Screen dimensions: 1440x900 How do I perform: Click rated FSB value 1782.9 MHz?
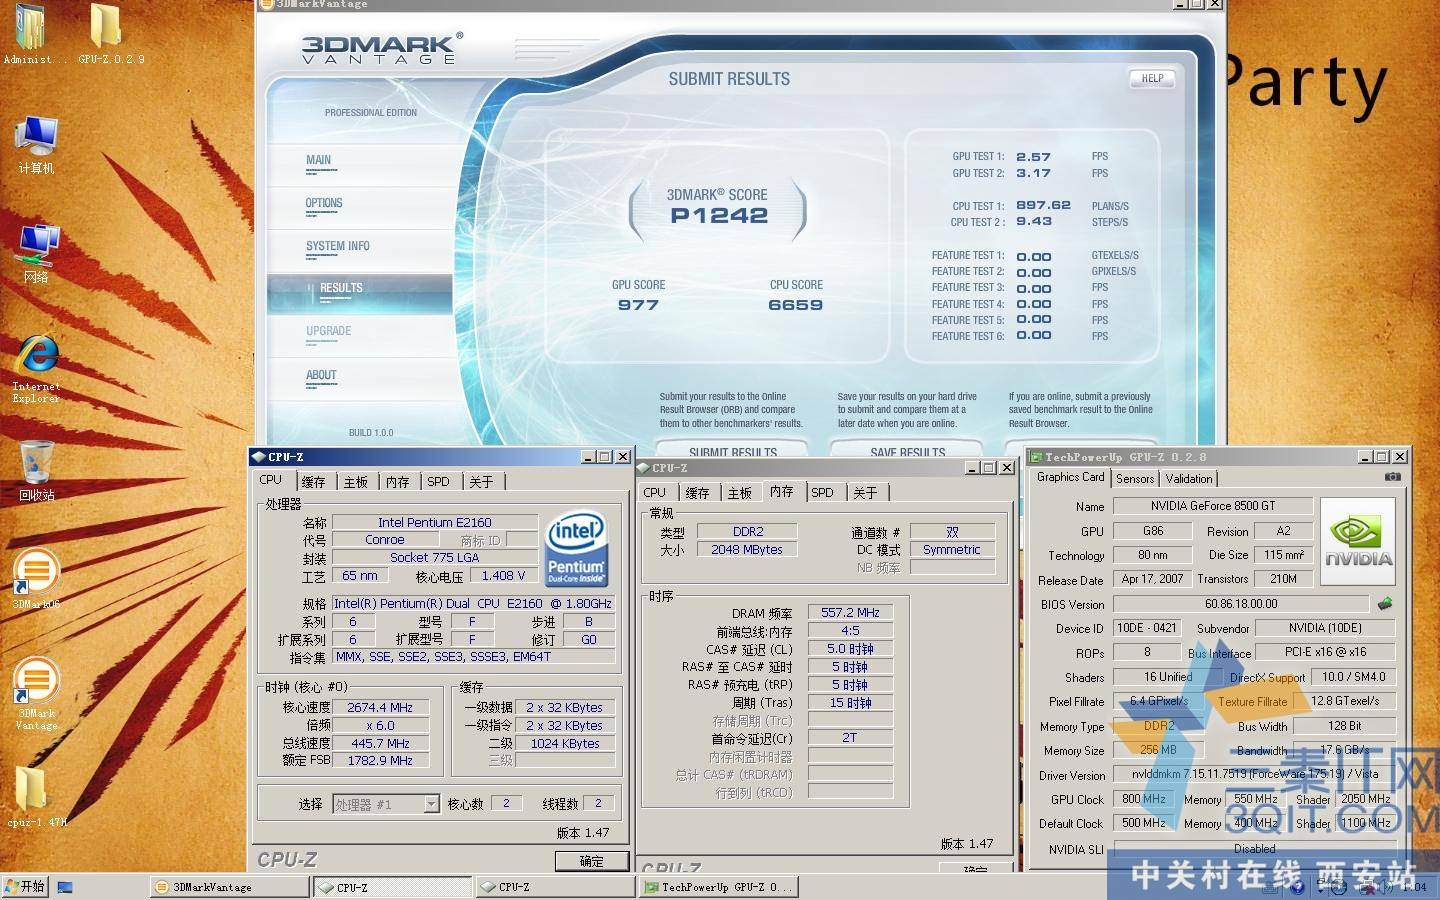click(380, 761)
